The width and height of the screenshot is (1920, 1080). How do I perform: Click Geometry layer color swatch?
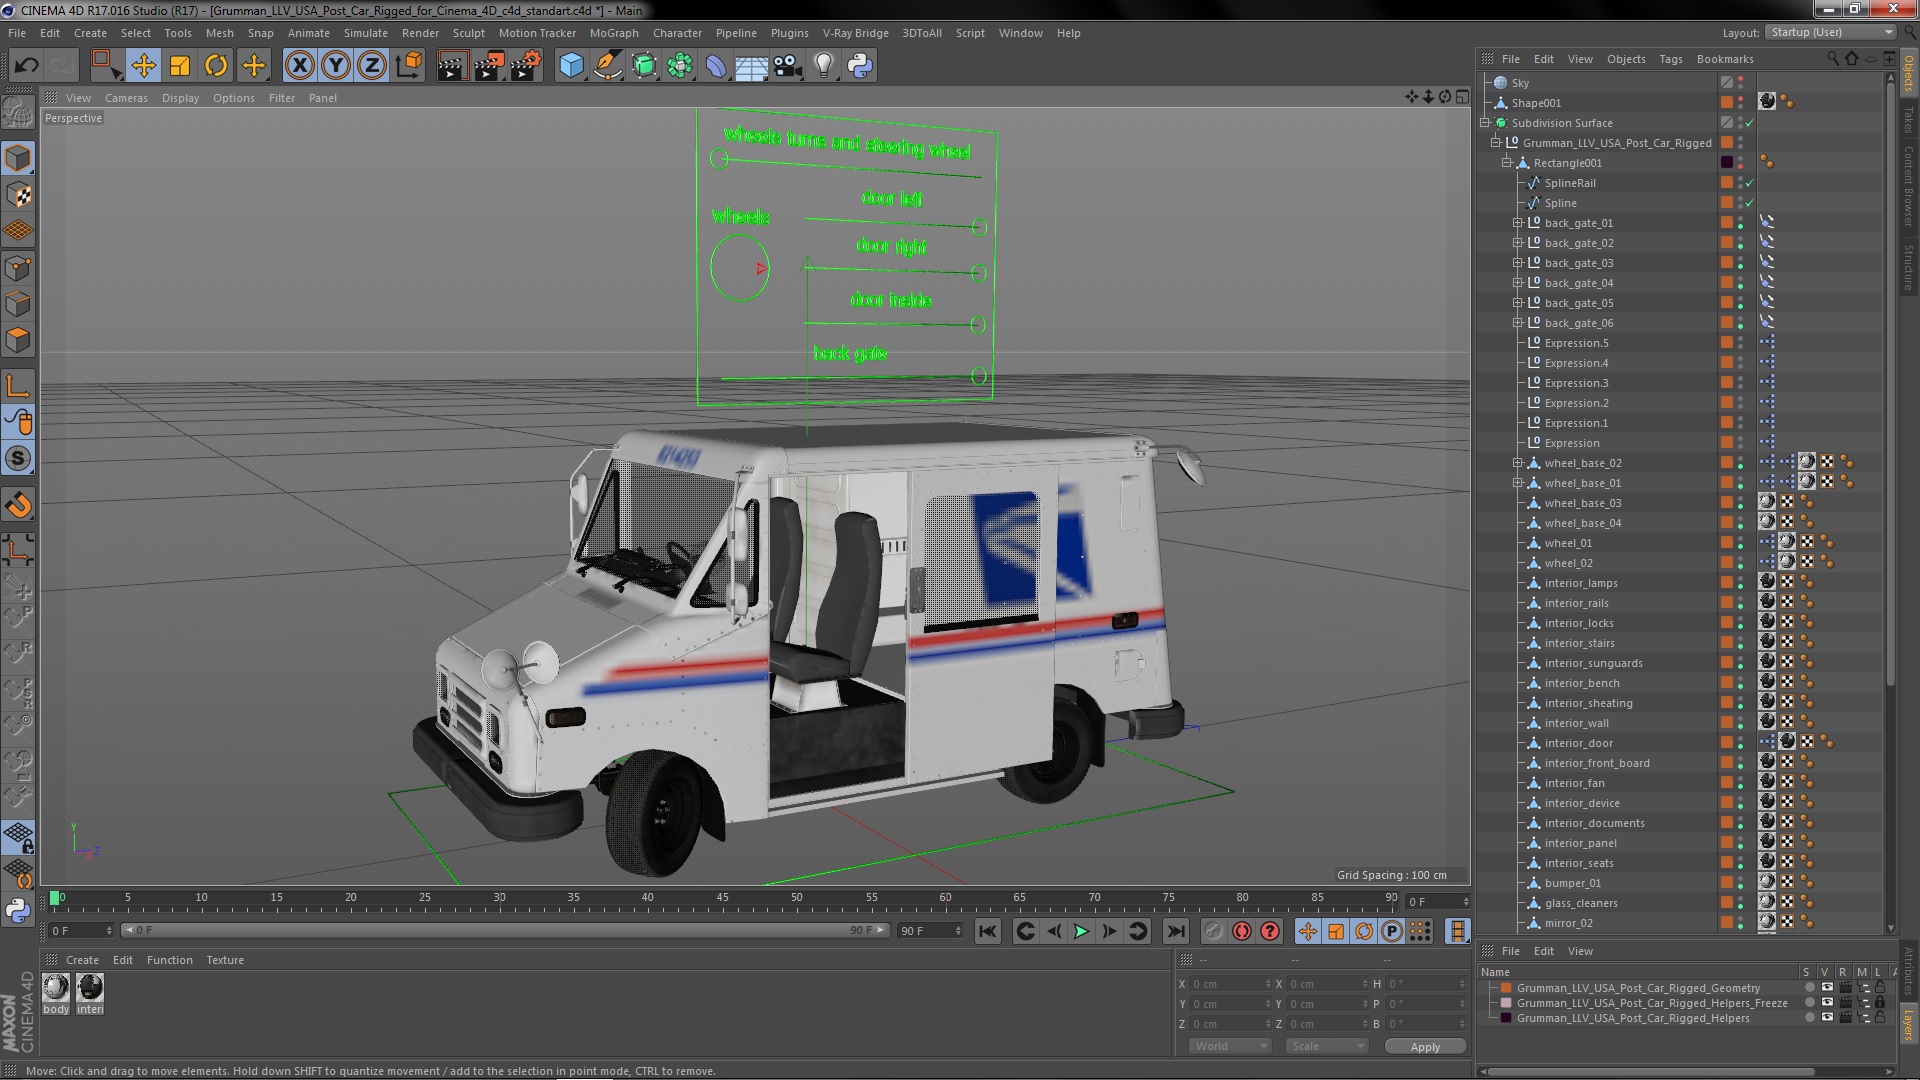tap(1506, 988)
